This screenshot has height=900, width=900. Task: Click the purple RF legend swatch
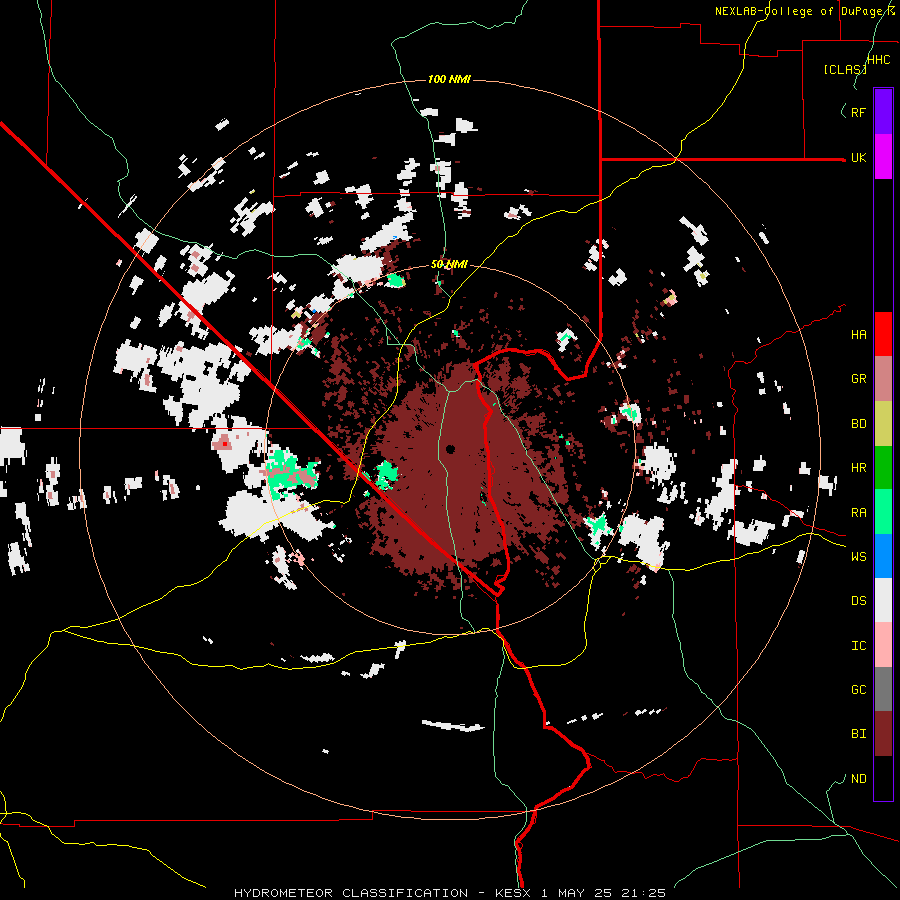pos(883,111)
